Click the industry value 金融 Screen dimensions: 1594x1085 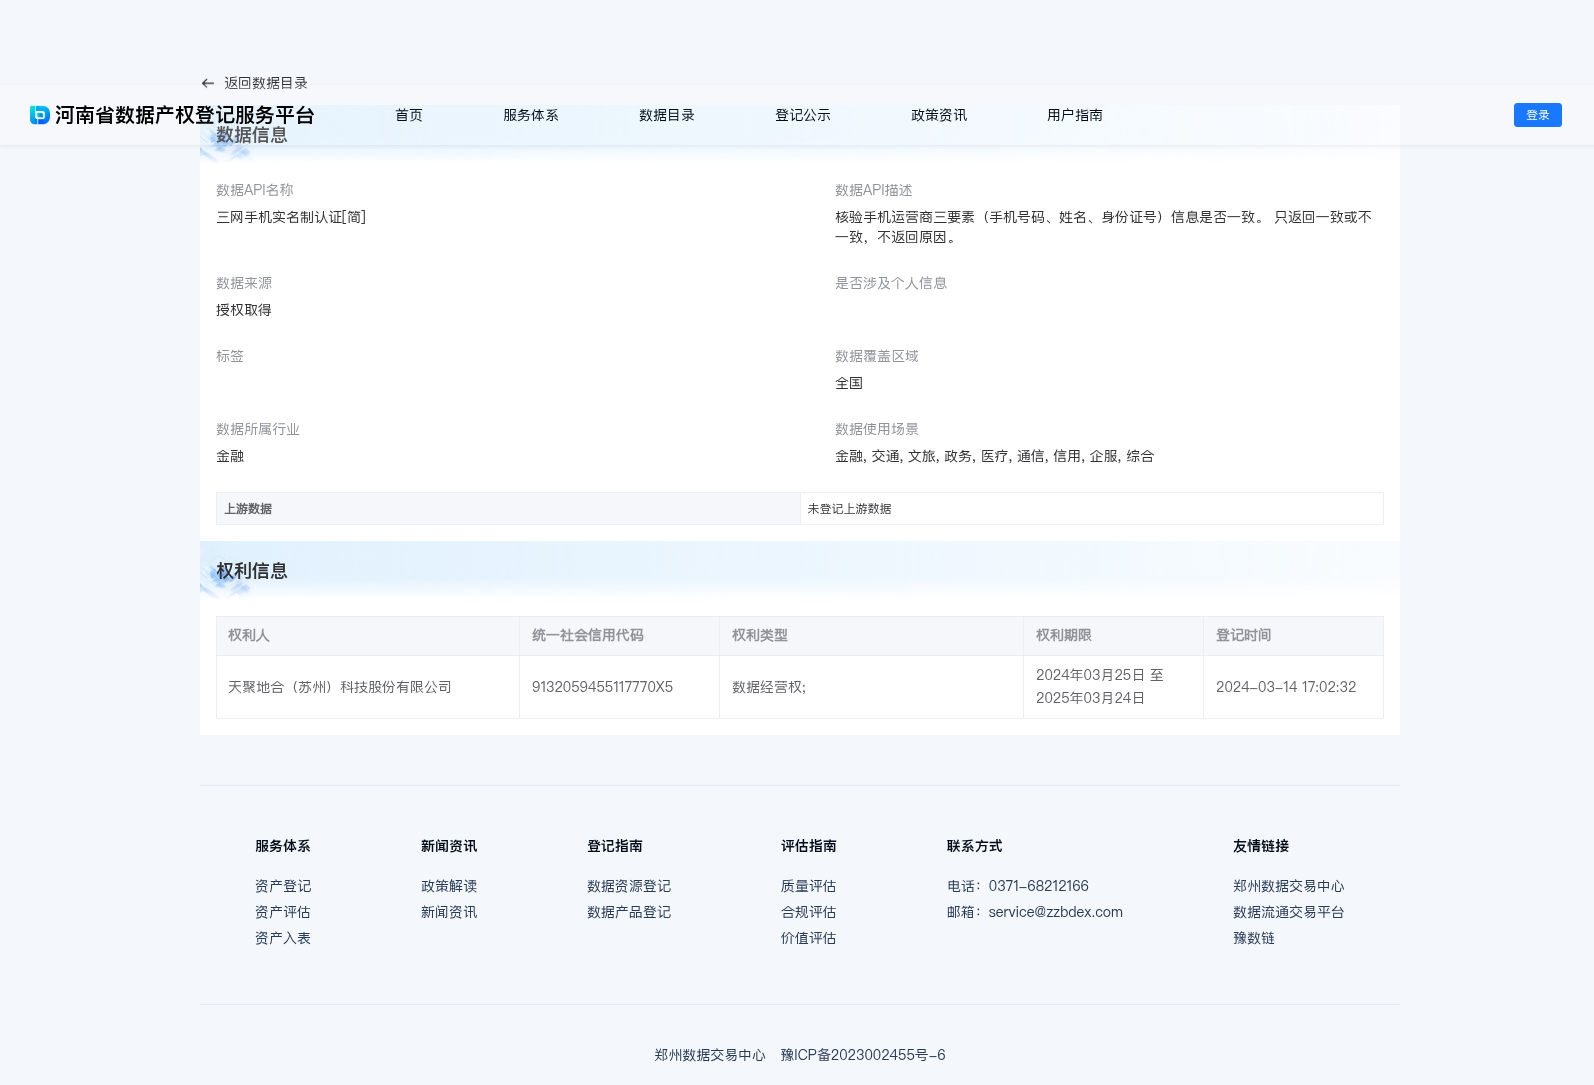point(230,456)
